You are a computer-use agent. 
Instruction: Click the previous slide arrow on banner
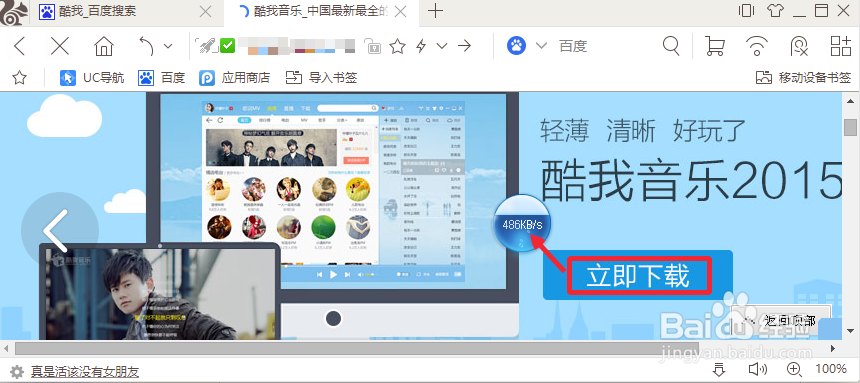tap(59, 230)
